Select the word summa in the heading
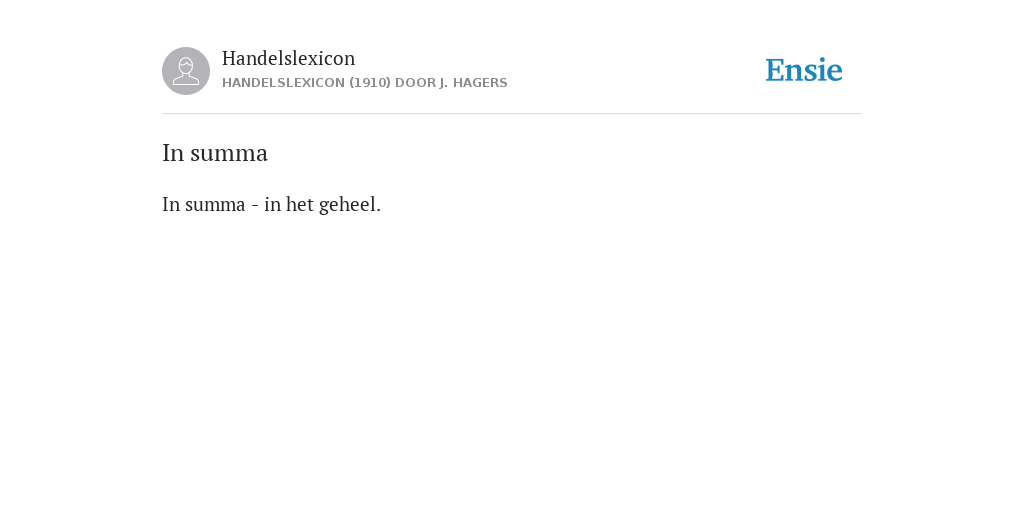This screenshot has height=512, width=1024. pyautogui.click(x=229, y=155)
